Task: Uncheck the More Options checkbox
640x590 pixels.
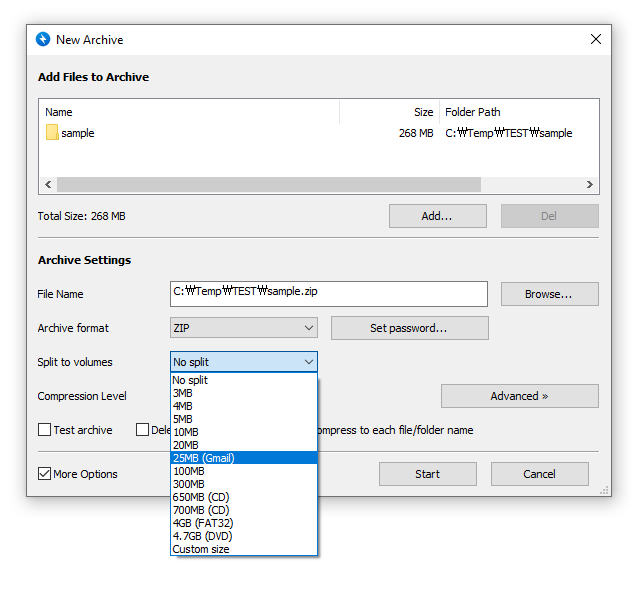Action: [x=45, y=474]
